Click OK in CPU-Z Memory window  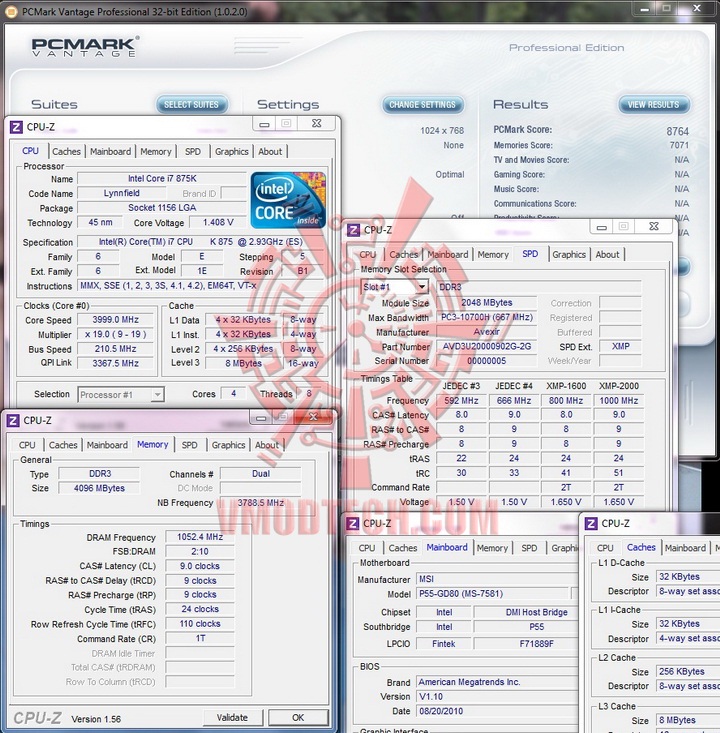click(x=298, y=718)
